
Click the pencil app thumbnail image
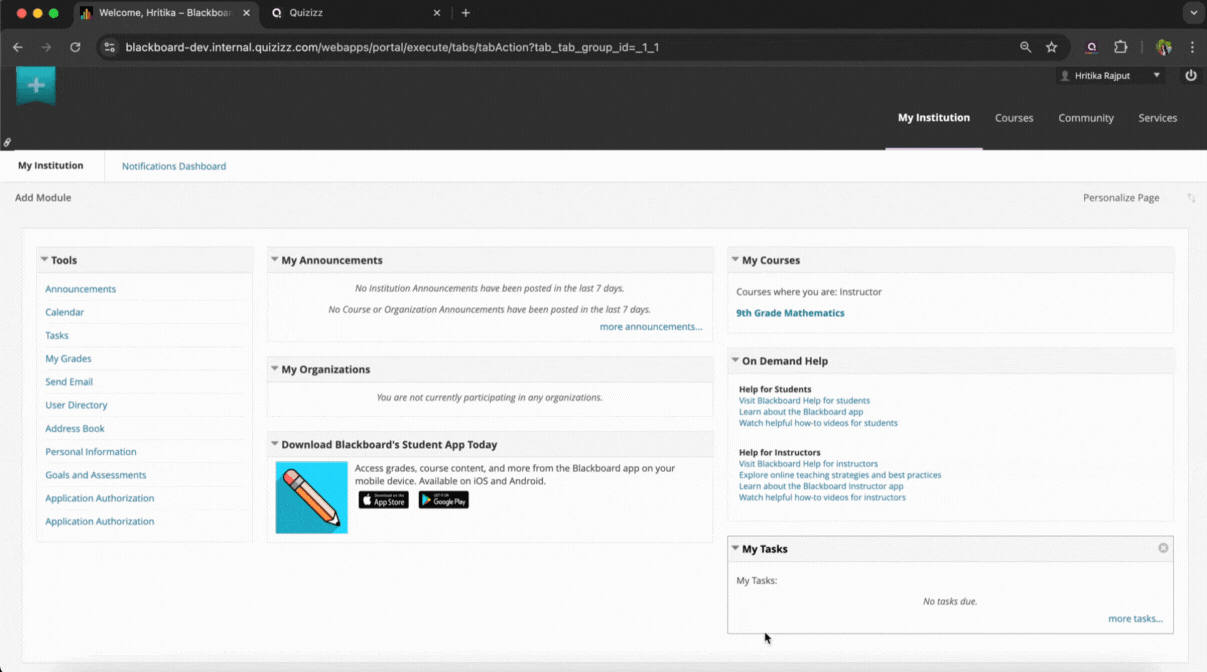pyautogui.click(x=312, y=497)
